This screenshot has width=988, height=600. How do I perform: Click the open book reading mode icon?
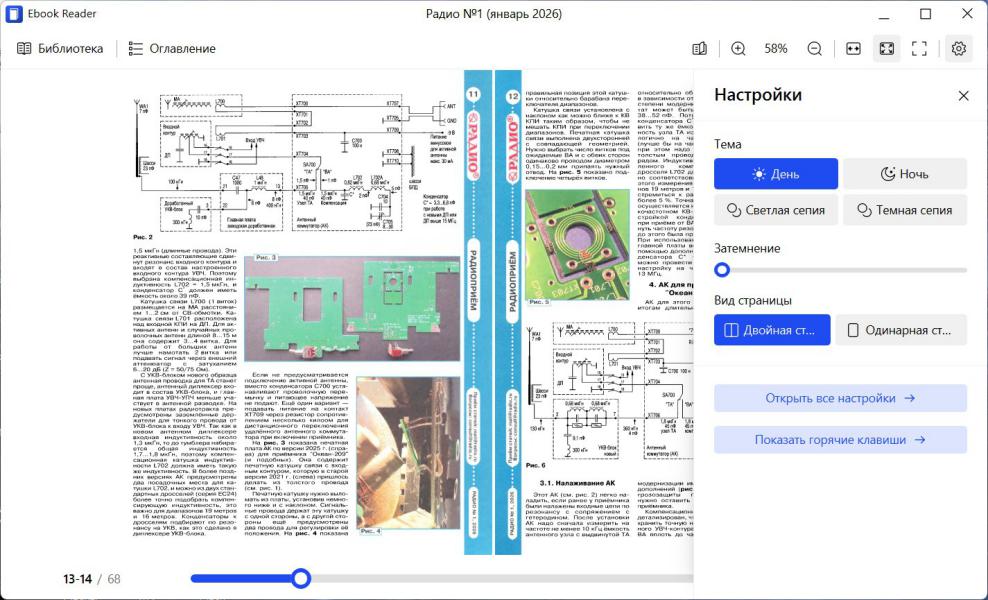click(700, 48)
